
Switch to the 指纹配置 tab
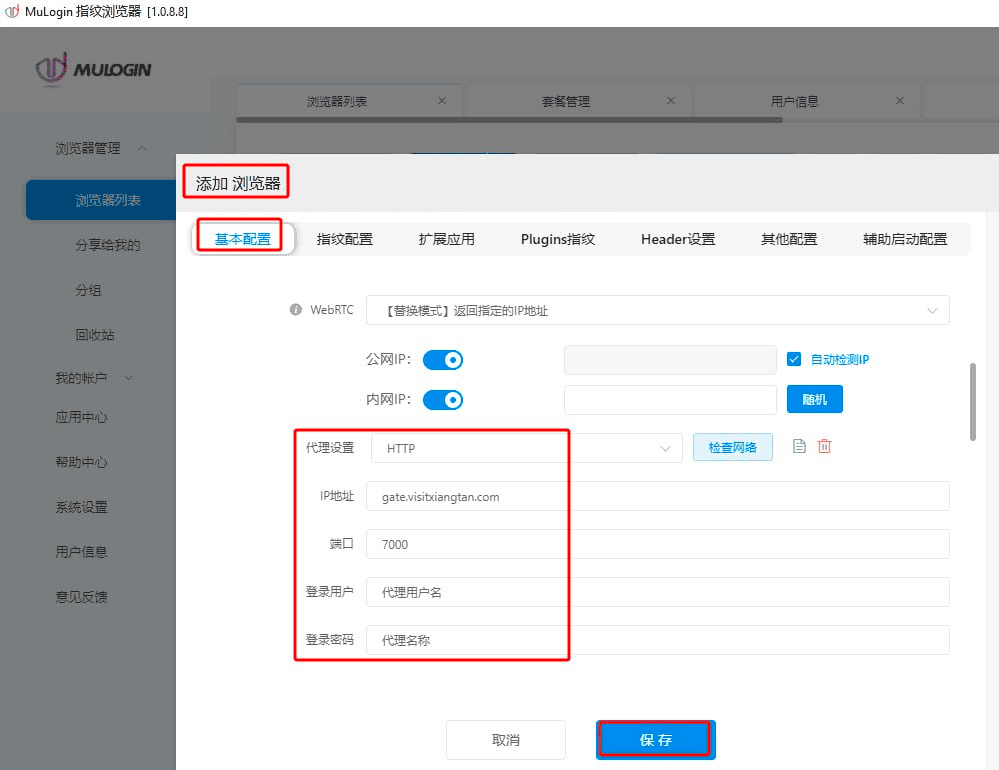345,239
